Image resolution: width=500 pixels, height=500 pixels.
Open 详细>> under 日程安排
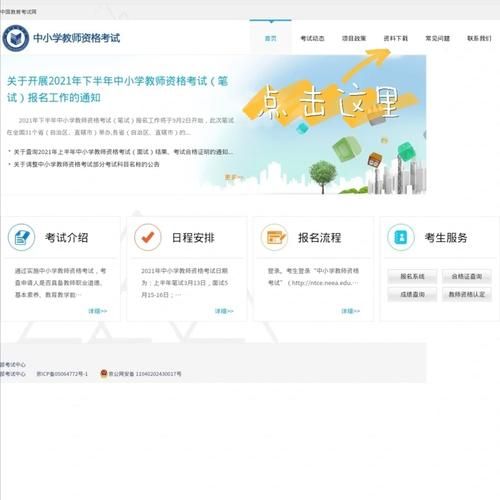tap(224, 311)
